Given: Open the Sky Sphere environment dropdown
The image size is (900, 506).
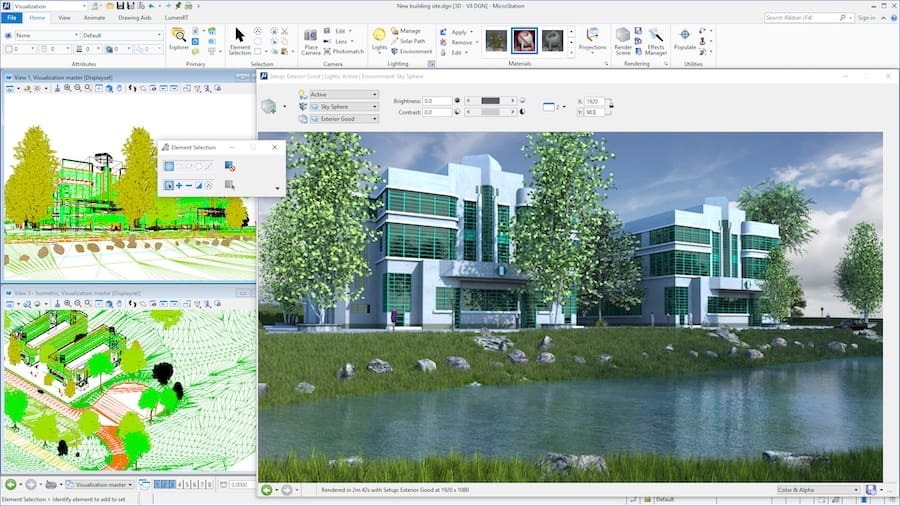Looking at the screenshot, I should click(343, 107).
